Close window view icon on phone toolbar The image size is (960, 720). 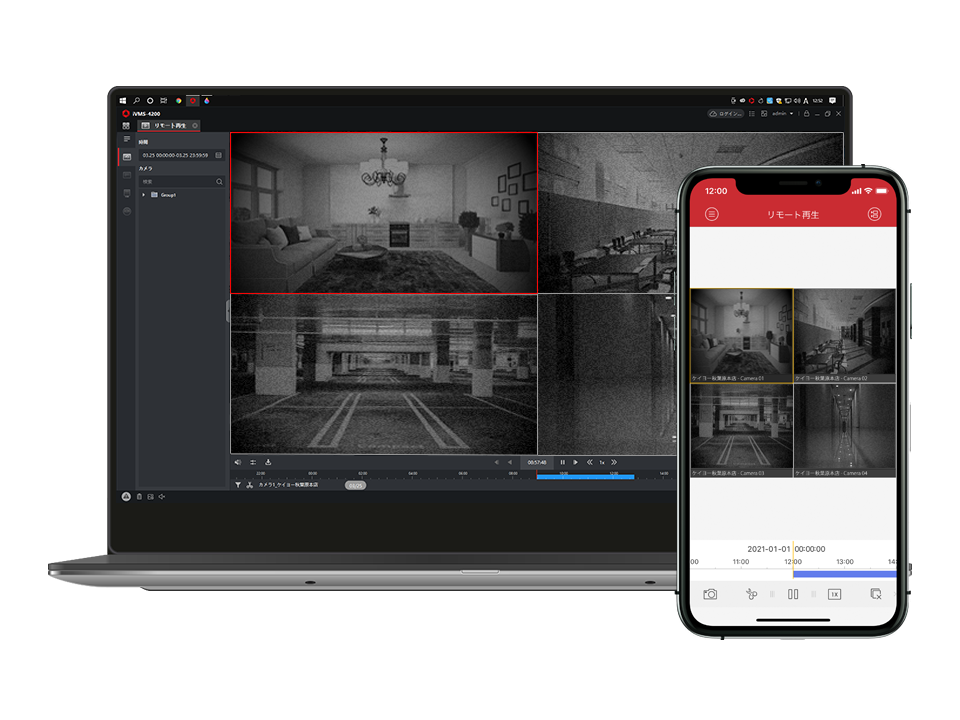[876, 594]
